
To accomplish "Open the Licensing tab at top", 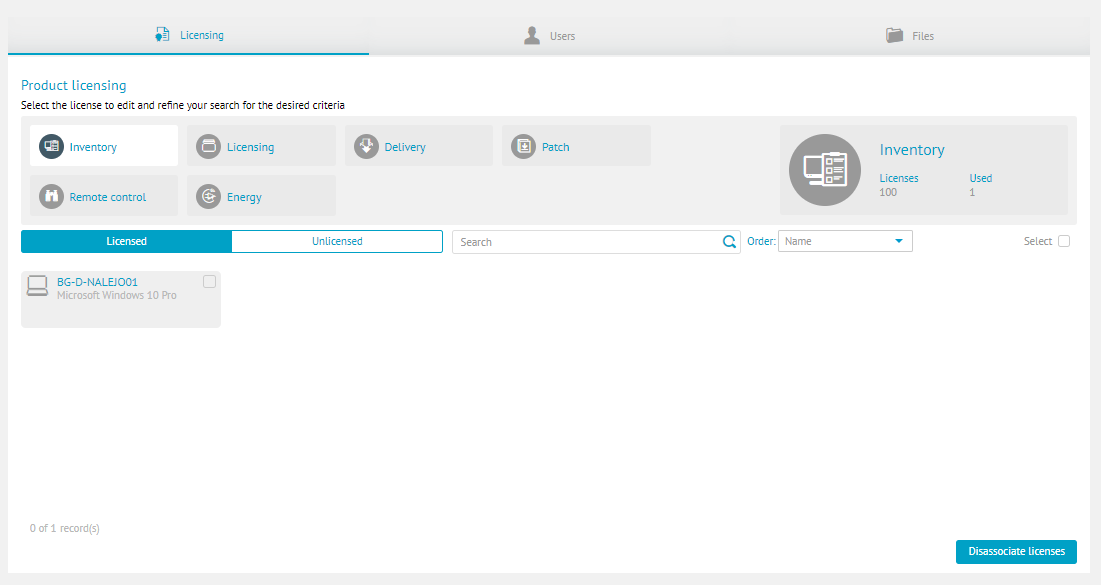I will [188, 35].
